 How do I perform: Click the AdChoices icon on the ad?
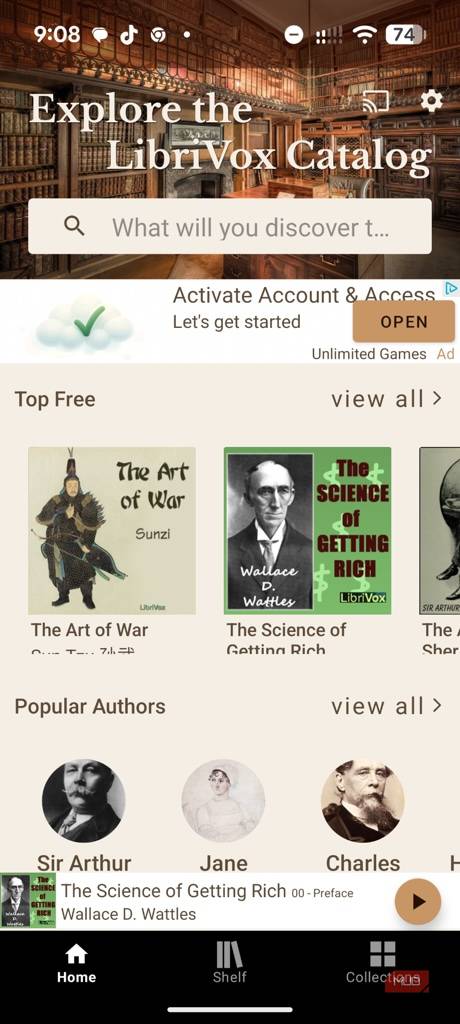(451, 288)
